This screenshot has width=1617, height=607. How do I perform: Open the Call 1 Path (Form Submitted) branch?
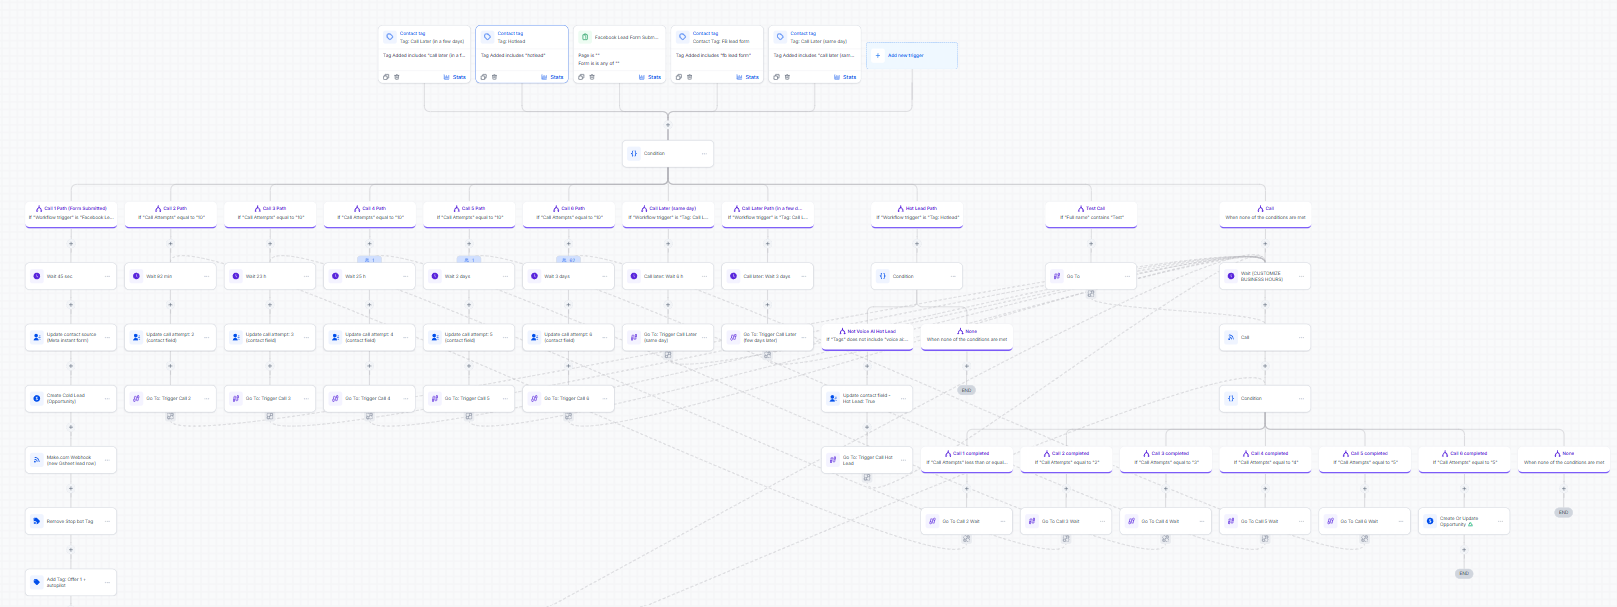click(x=71, y=214)
